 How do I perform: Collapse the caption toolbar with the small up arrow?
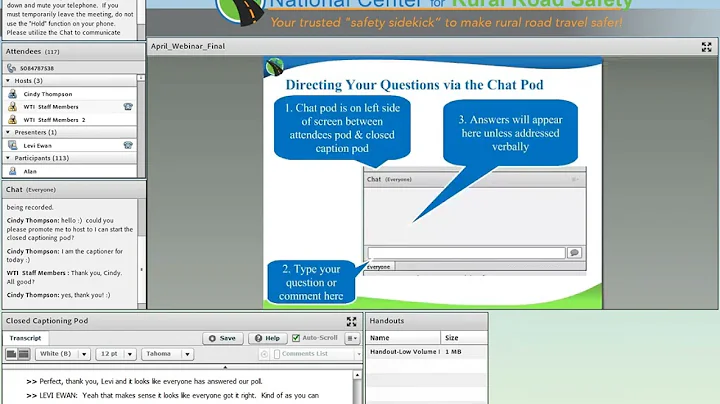[225, 367]
